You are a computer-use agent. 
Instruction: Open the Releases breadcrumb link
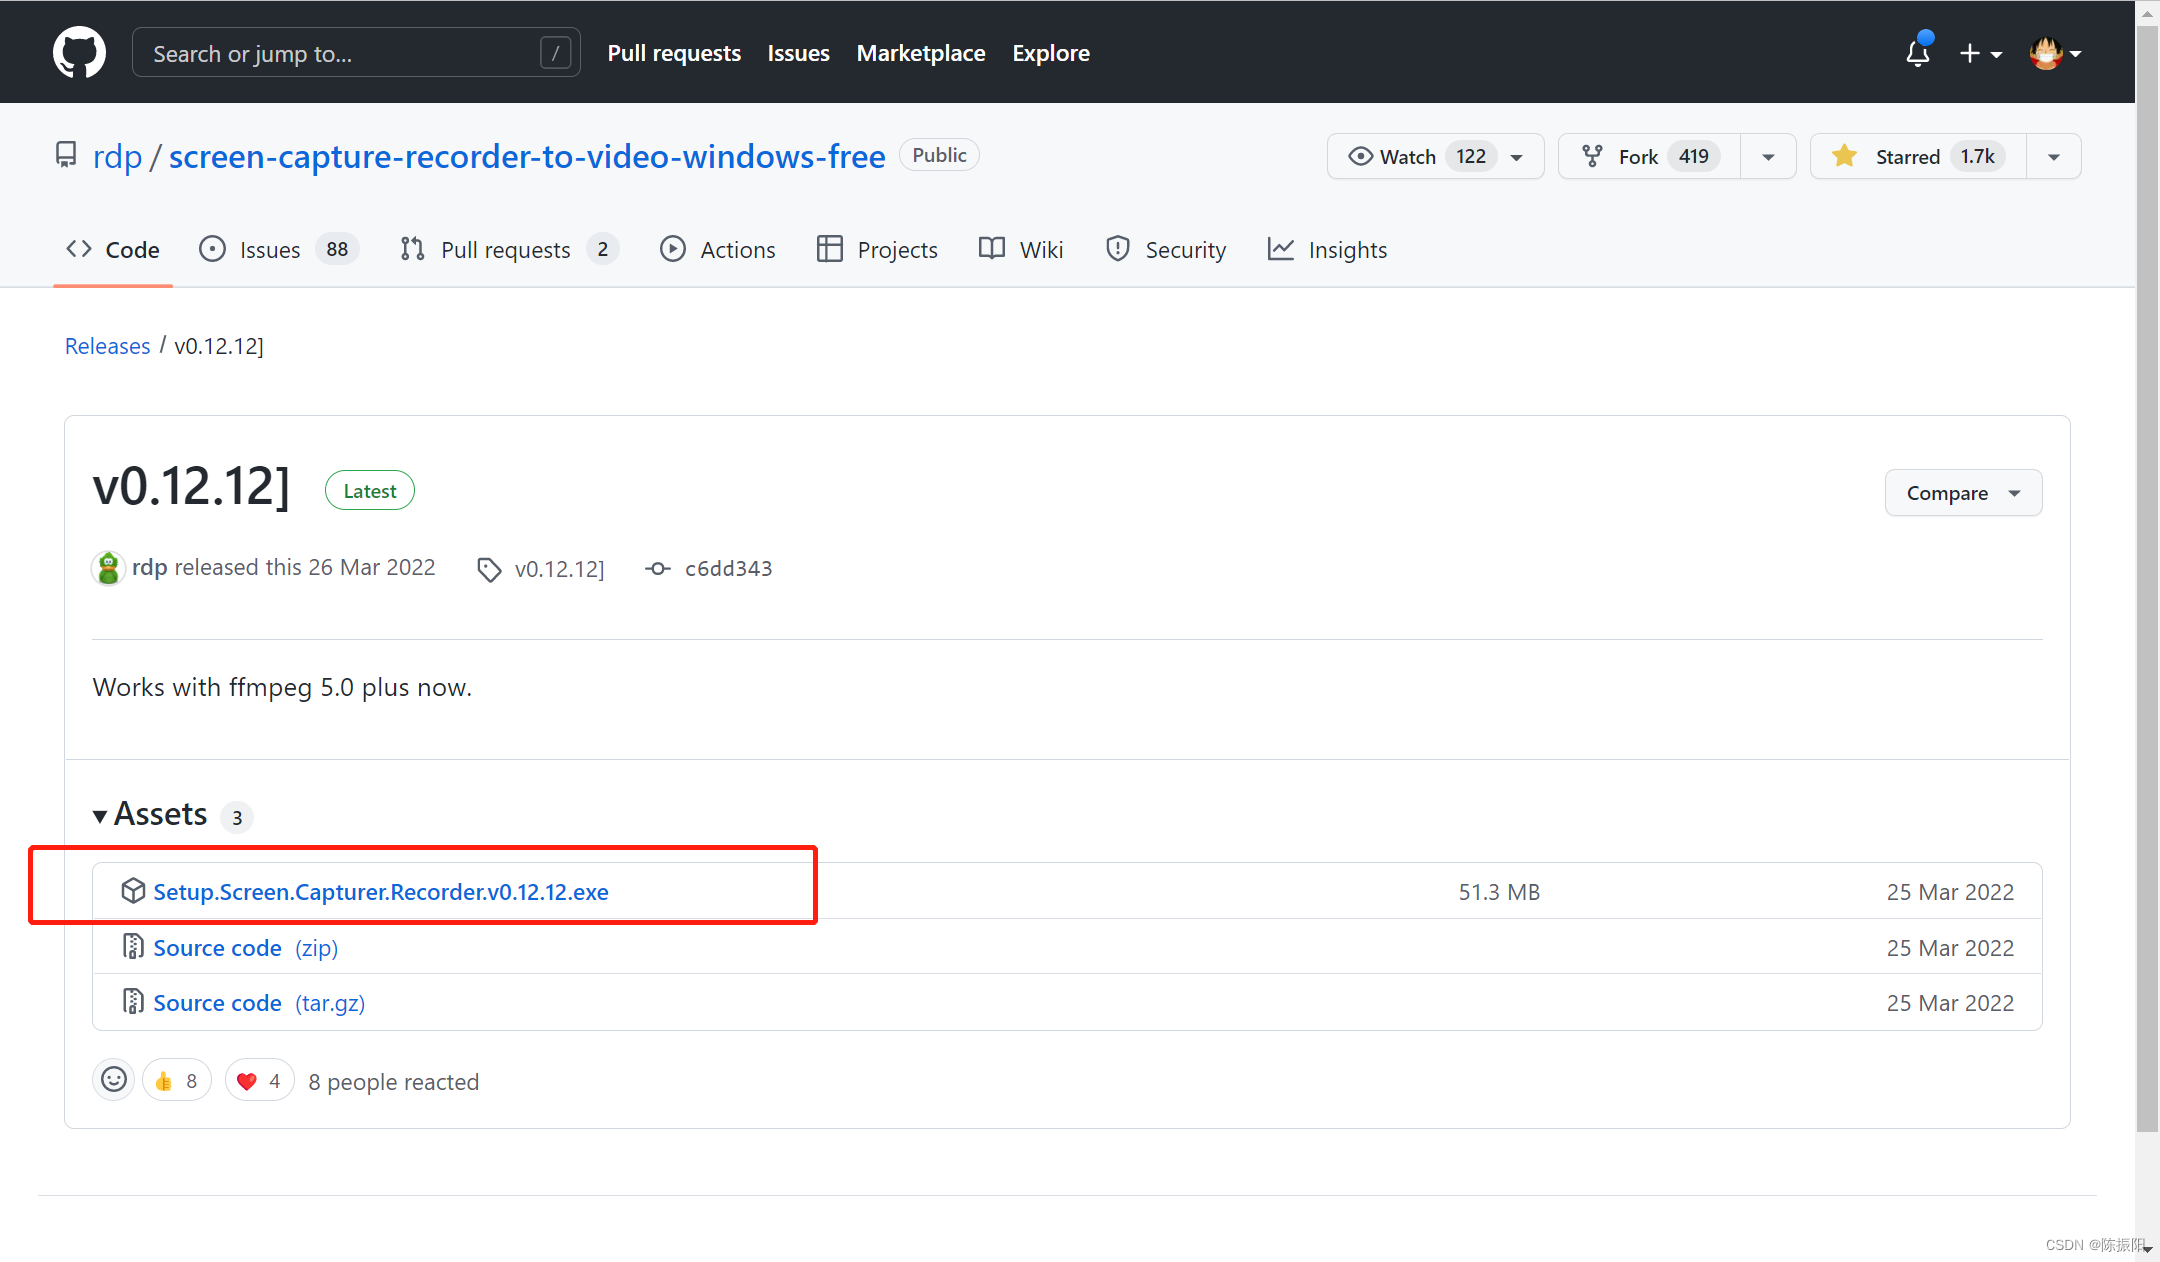107,345
